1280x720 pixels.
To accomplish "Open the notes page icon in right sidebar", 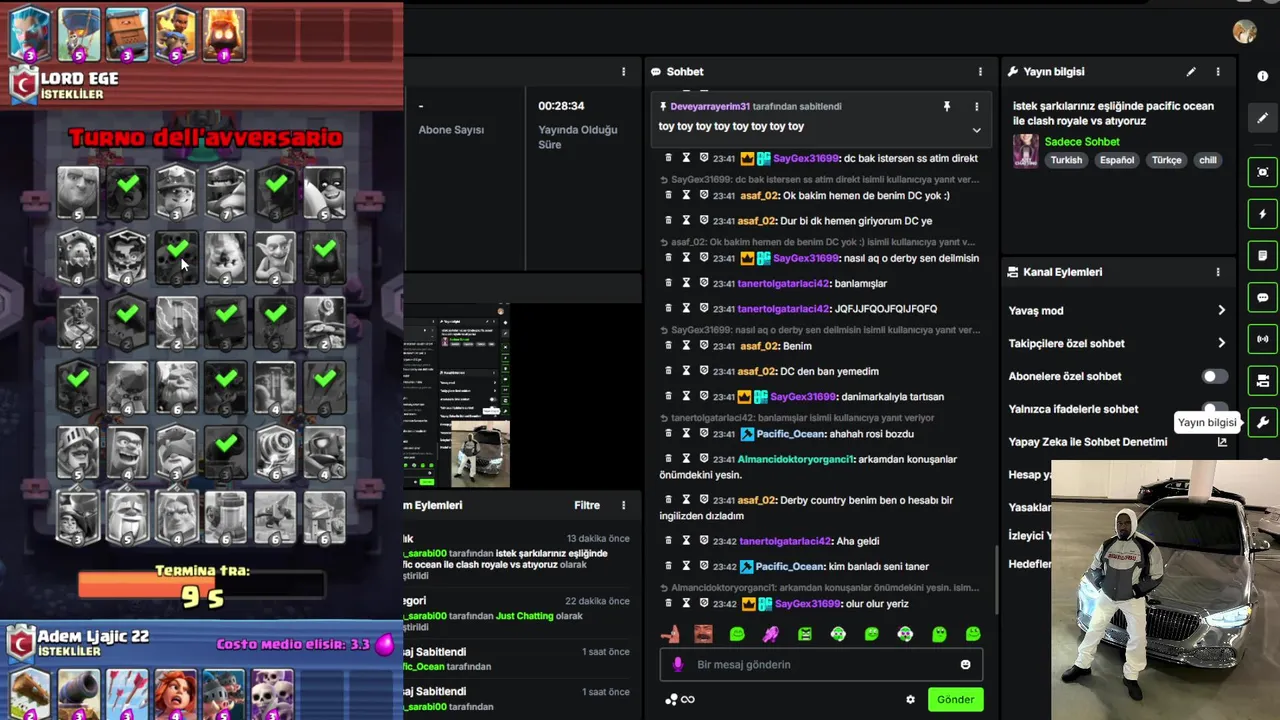I will click(x=1262, y=256).
